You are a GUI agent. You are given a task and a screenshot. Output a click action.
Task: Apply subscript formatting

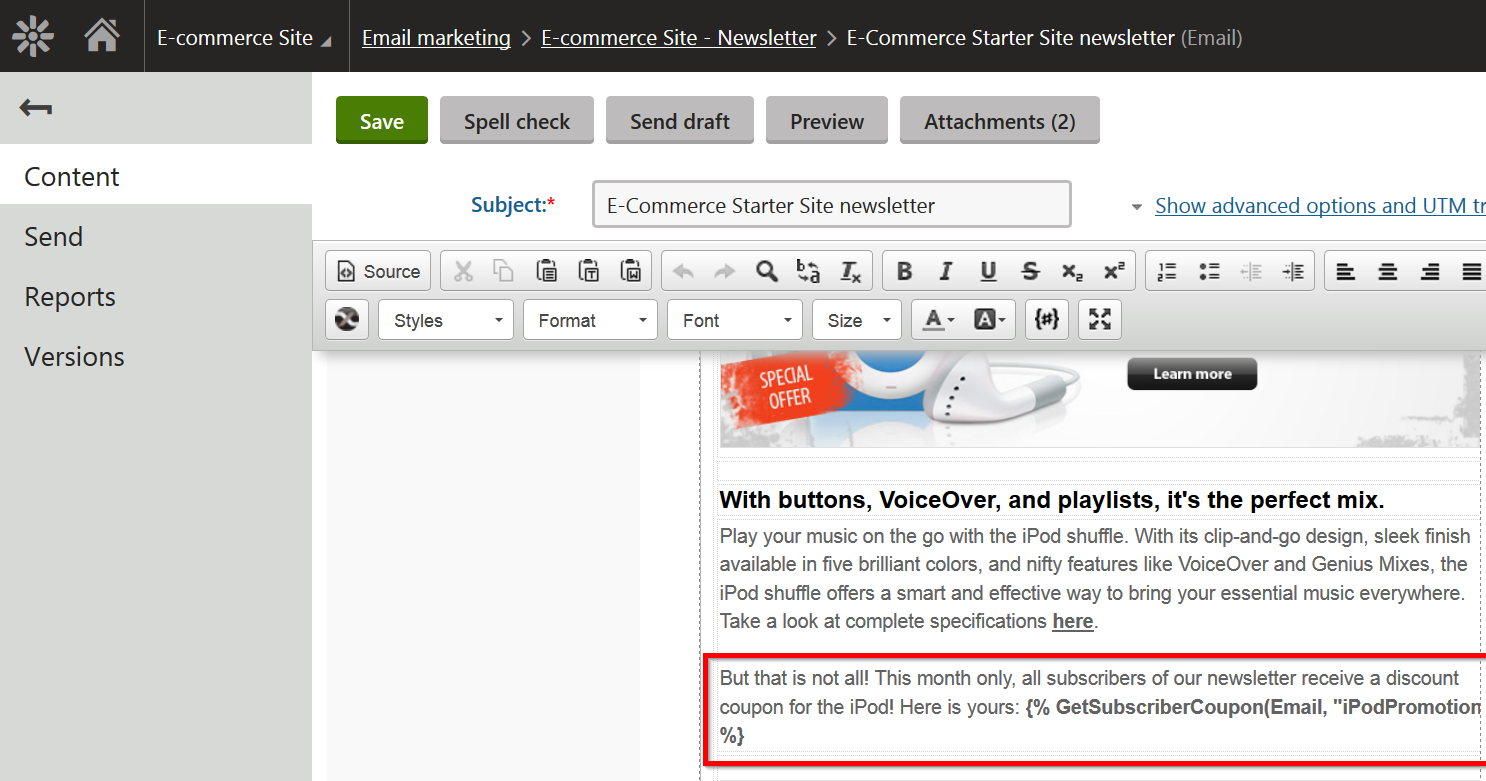(x=1072, y=271)
